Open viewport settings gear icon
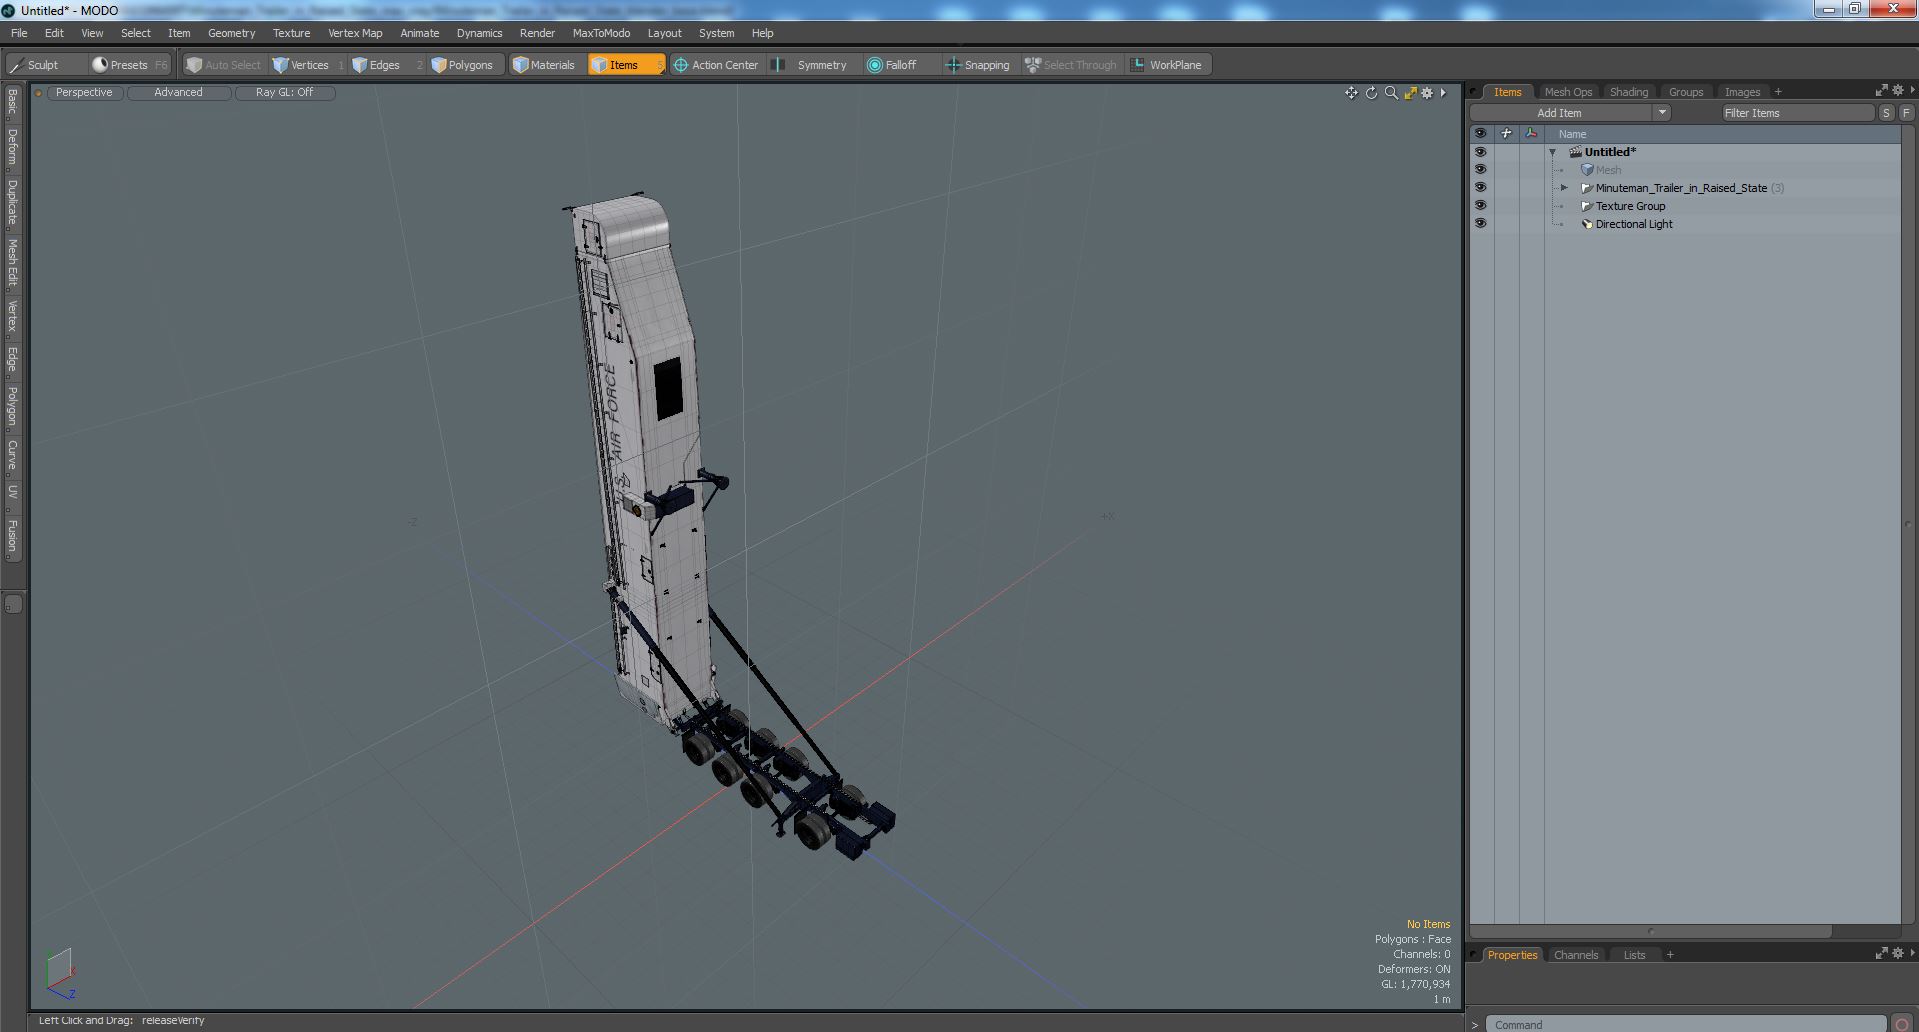Screen dimensions: 1919x1032 click(x=1427, y=93)
